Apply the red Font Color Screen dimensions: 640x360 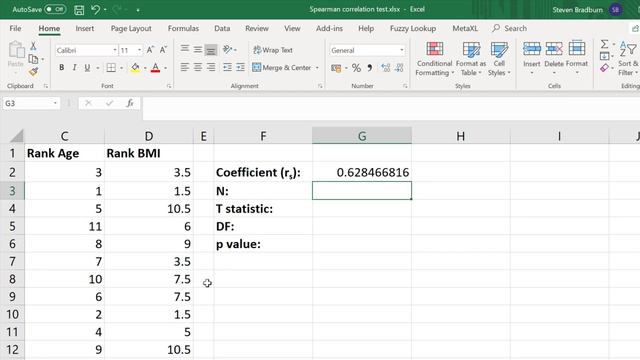tap(156, 68)
